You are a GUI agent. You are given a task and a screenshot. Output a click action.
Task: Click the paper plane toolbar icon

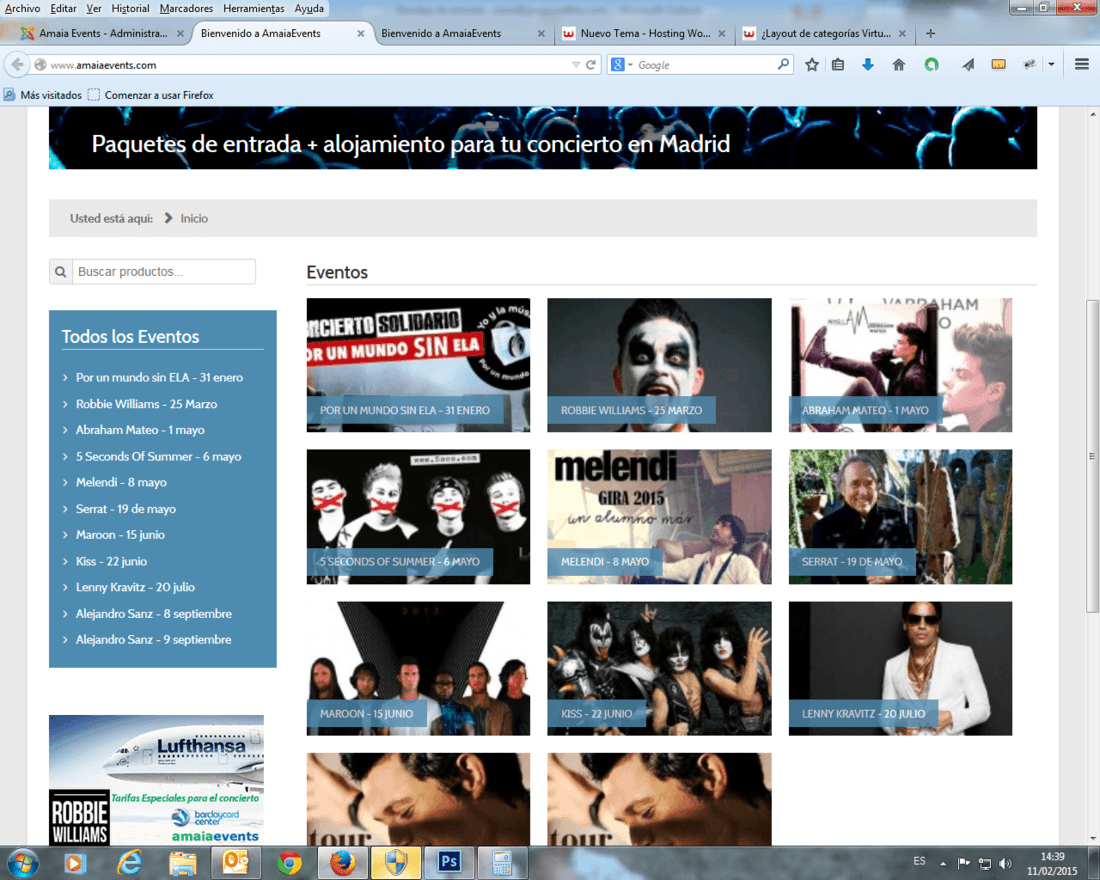tap(968, 65)
